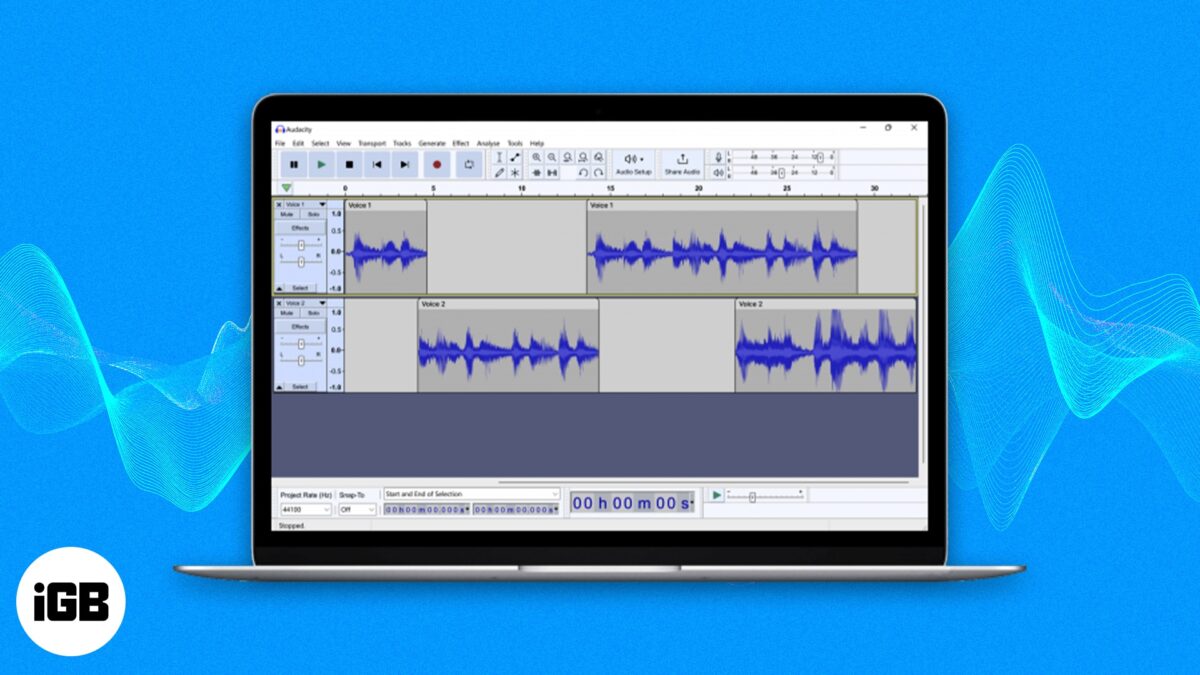
Task: Click the Undo arrow icon
Action: pyautogui.click(x=583, y=172)
